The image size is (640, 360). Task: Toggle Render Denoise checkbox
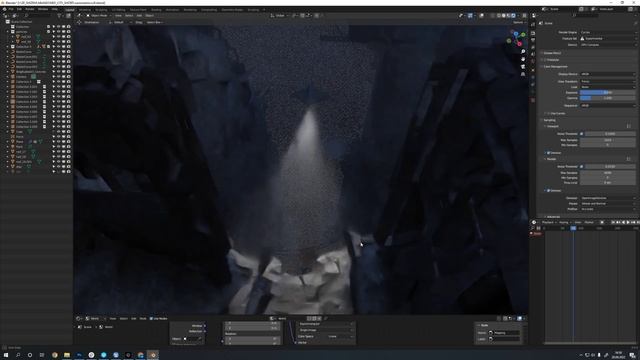tap(549, 191)
